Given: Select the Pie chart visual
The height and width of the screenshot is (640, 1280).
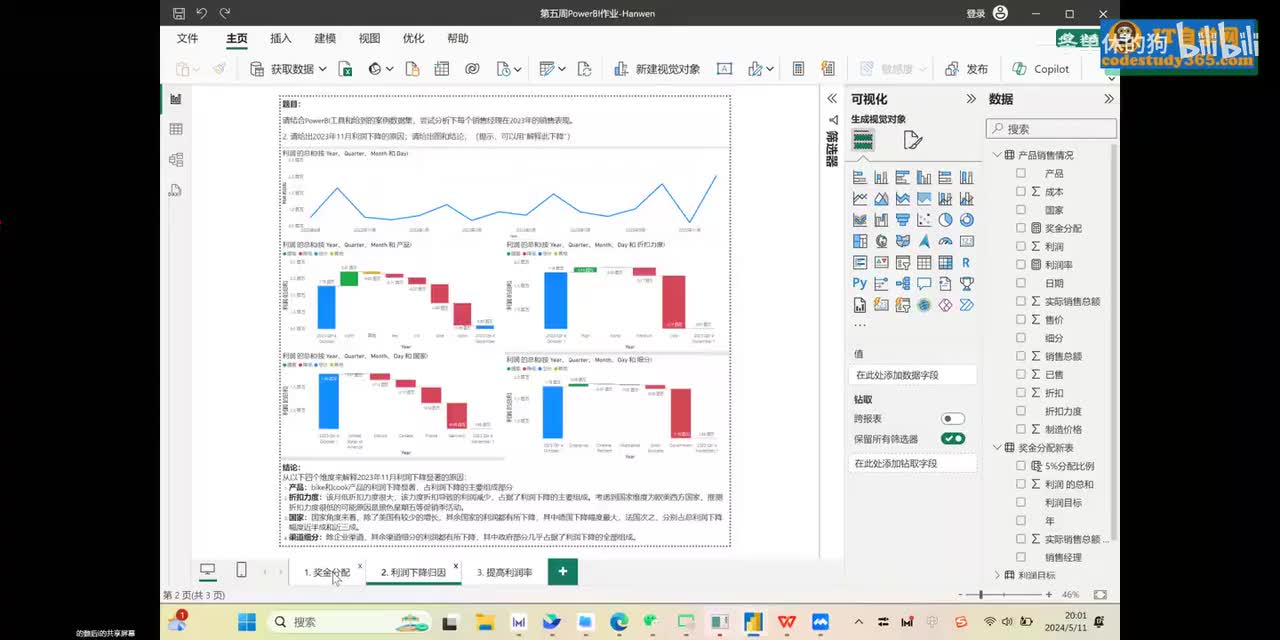Looking at the screenshot, I should [945, 220].
